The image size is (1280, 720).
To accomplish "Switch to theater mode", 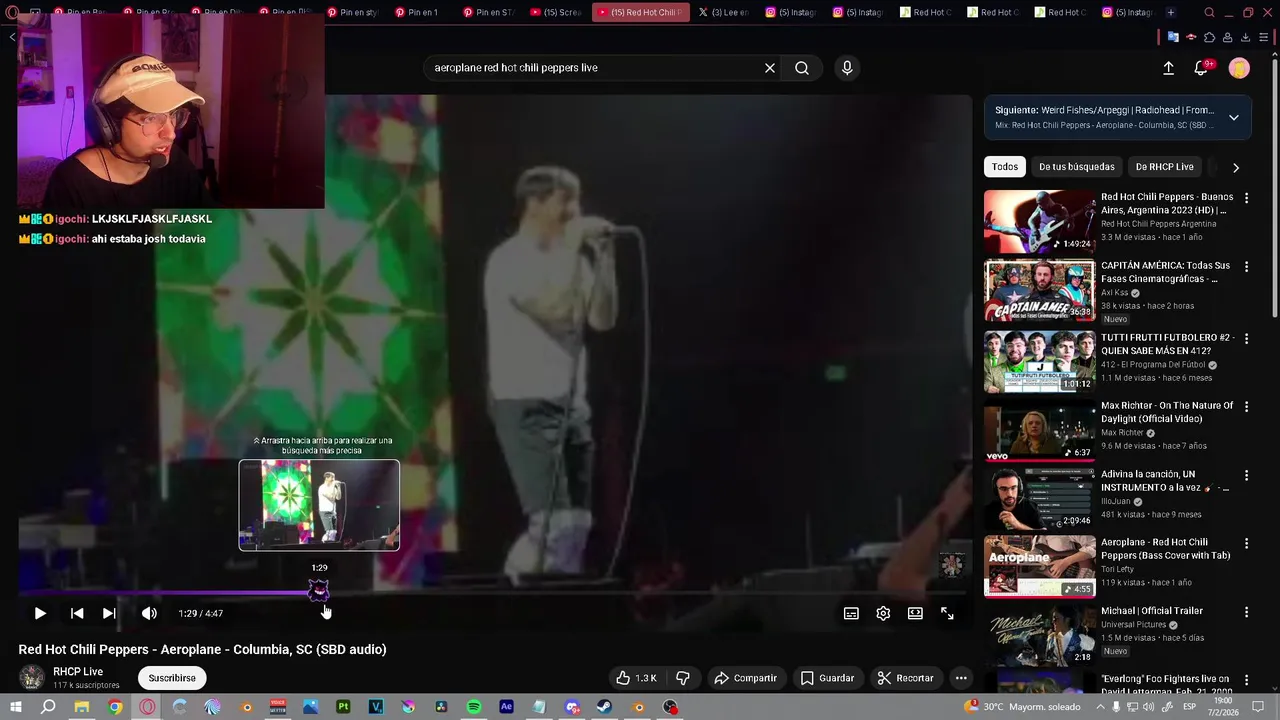I will tap(915, 613).
